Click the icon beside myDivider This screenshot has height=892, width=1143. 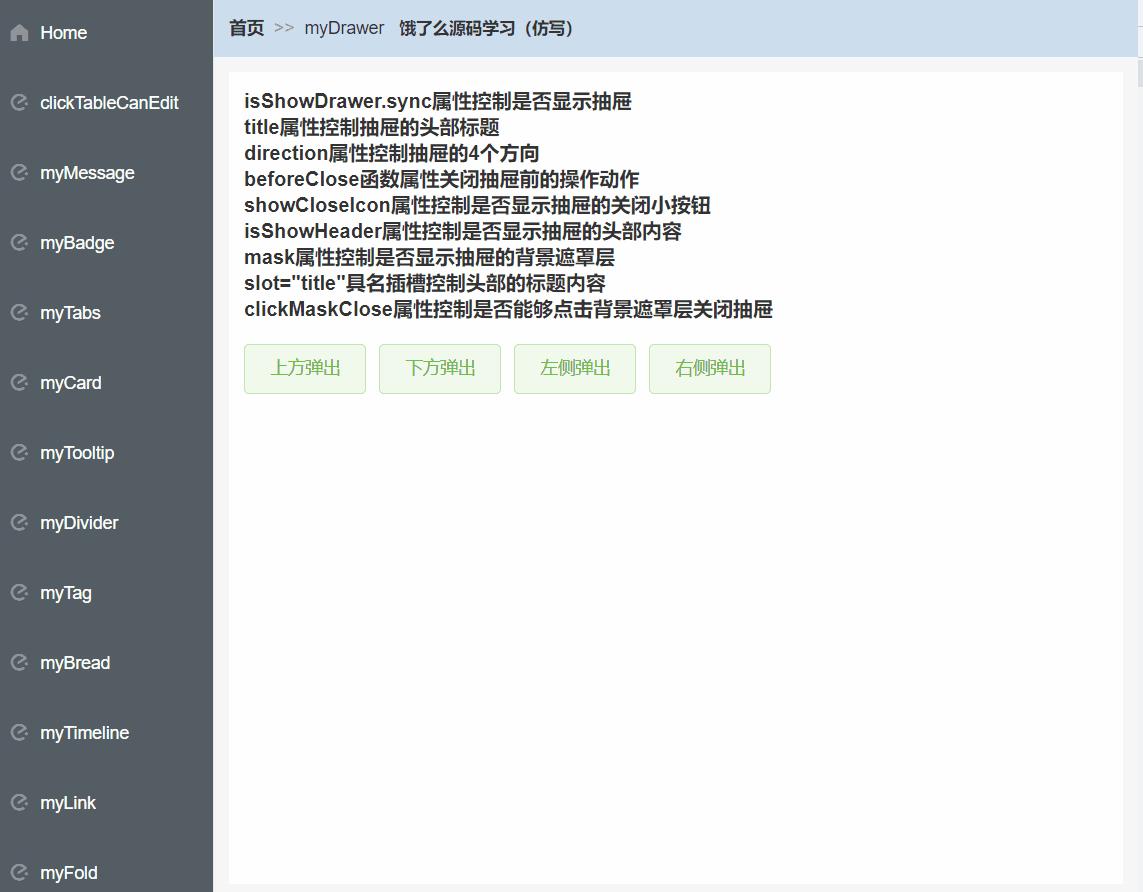click(20, 523)
